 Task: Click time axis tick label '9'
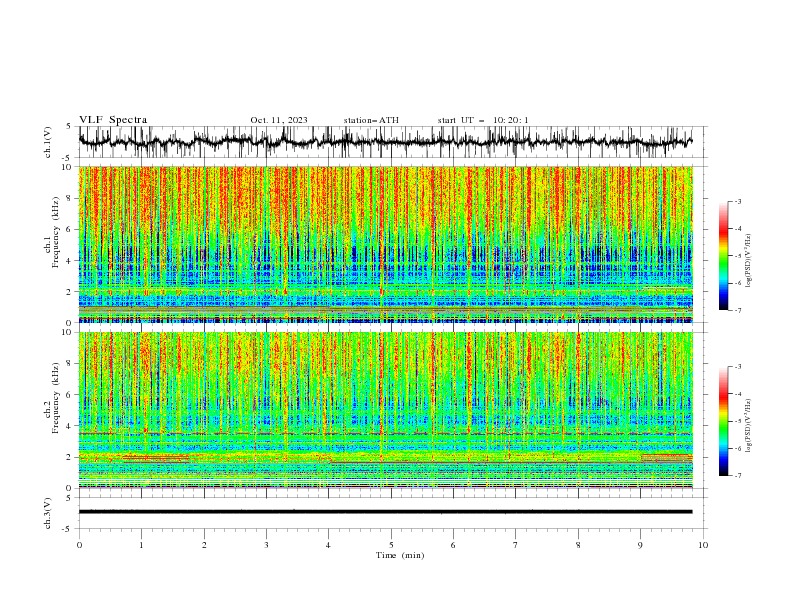point(640,545)
